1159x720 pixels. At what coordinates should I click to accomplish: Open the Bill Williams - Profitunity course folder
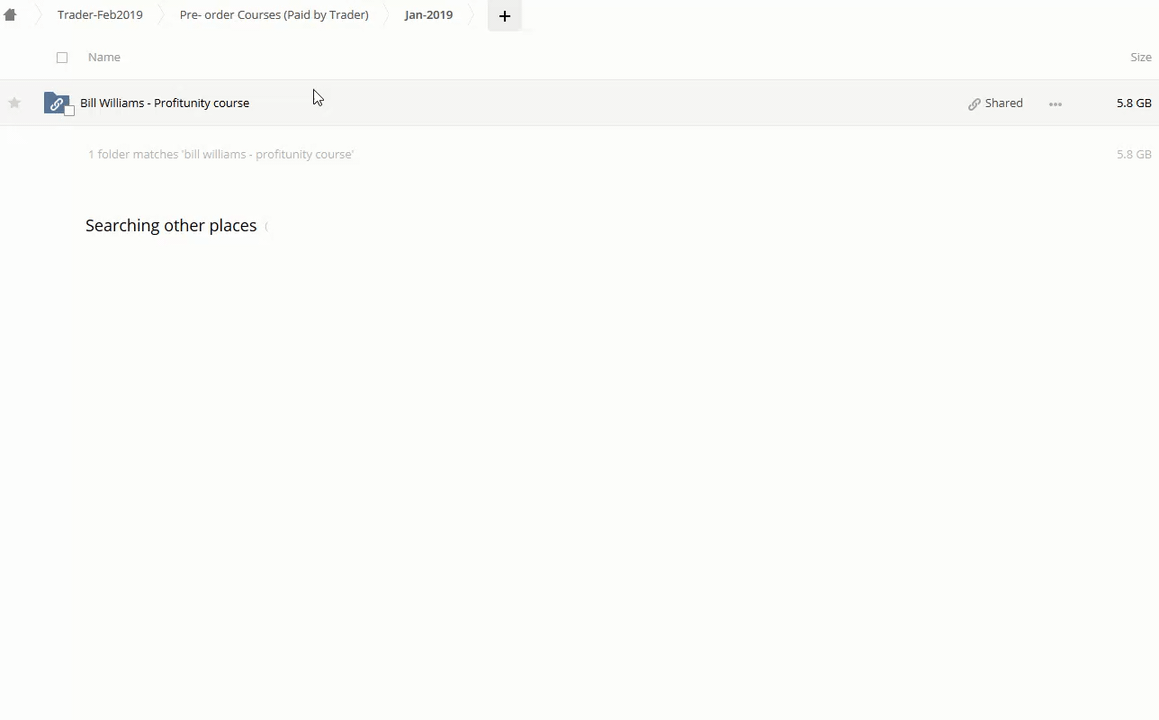165,103
